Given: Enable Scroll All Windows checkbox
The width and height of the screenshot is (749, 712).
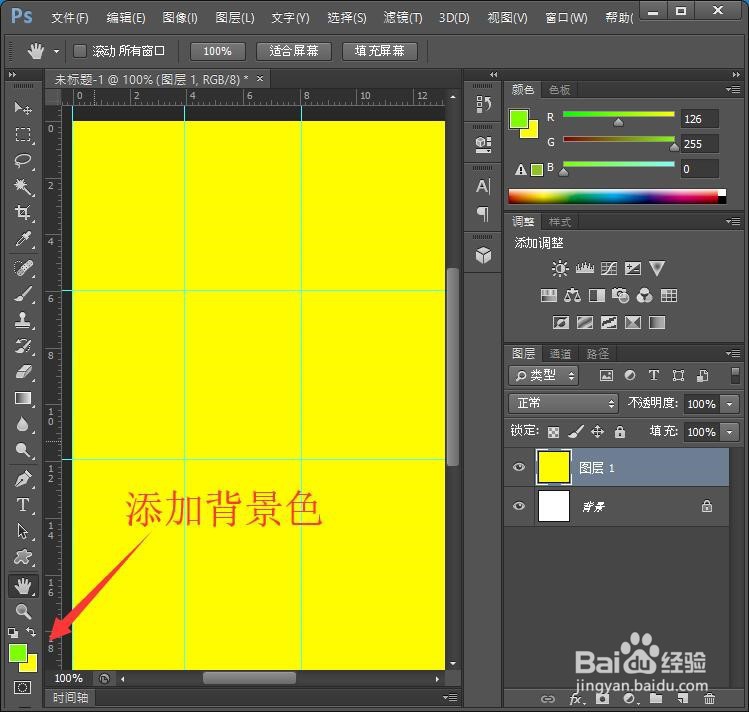Looking at the screenshot, I should tap(80, 51).
